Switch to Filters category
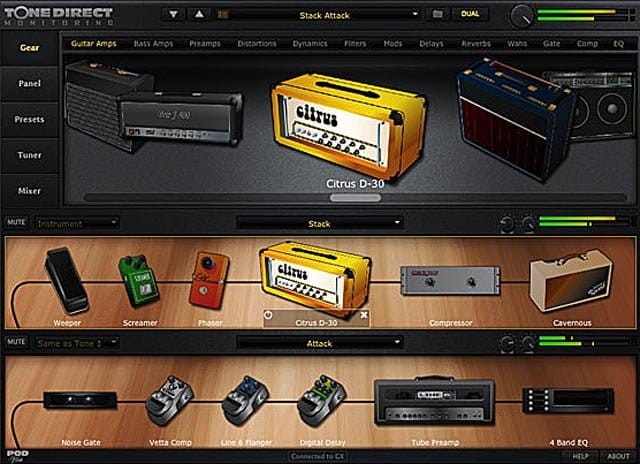 tap(355, 44)
